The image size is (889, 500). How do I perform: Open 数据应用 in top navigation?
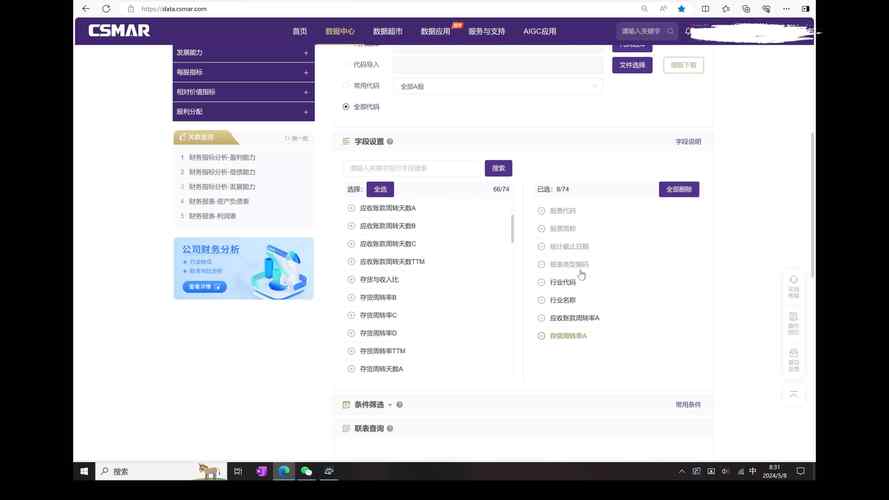coord(435,31)
